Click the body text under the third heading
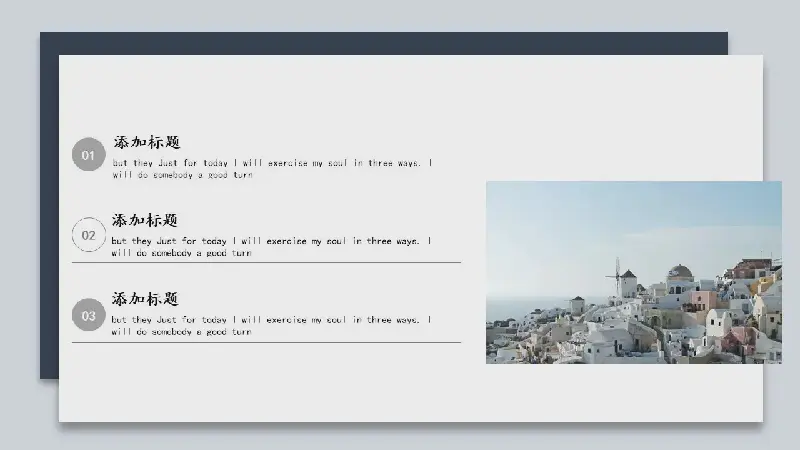The height and width of the screenshot is (450, 800). tap(272, 325)
